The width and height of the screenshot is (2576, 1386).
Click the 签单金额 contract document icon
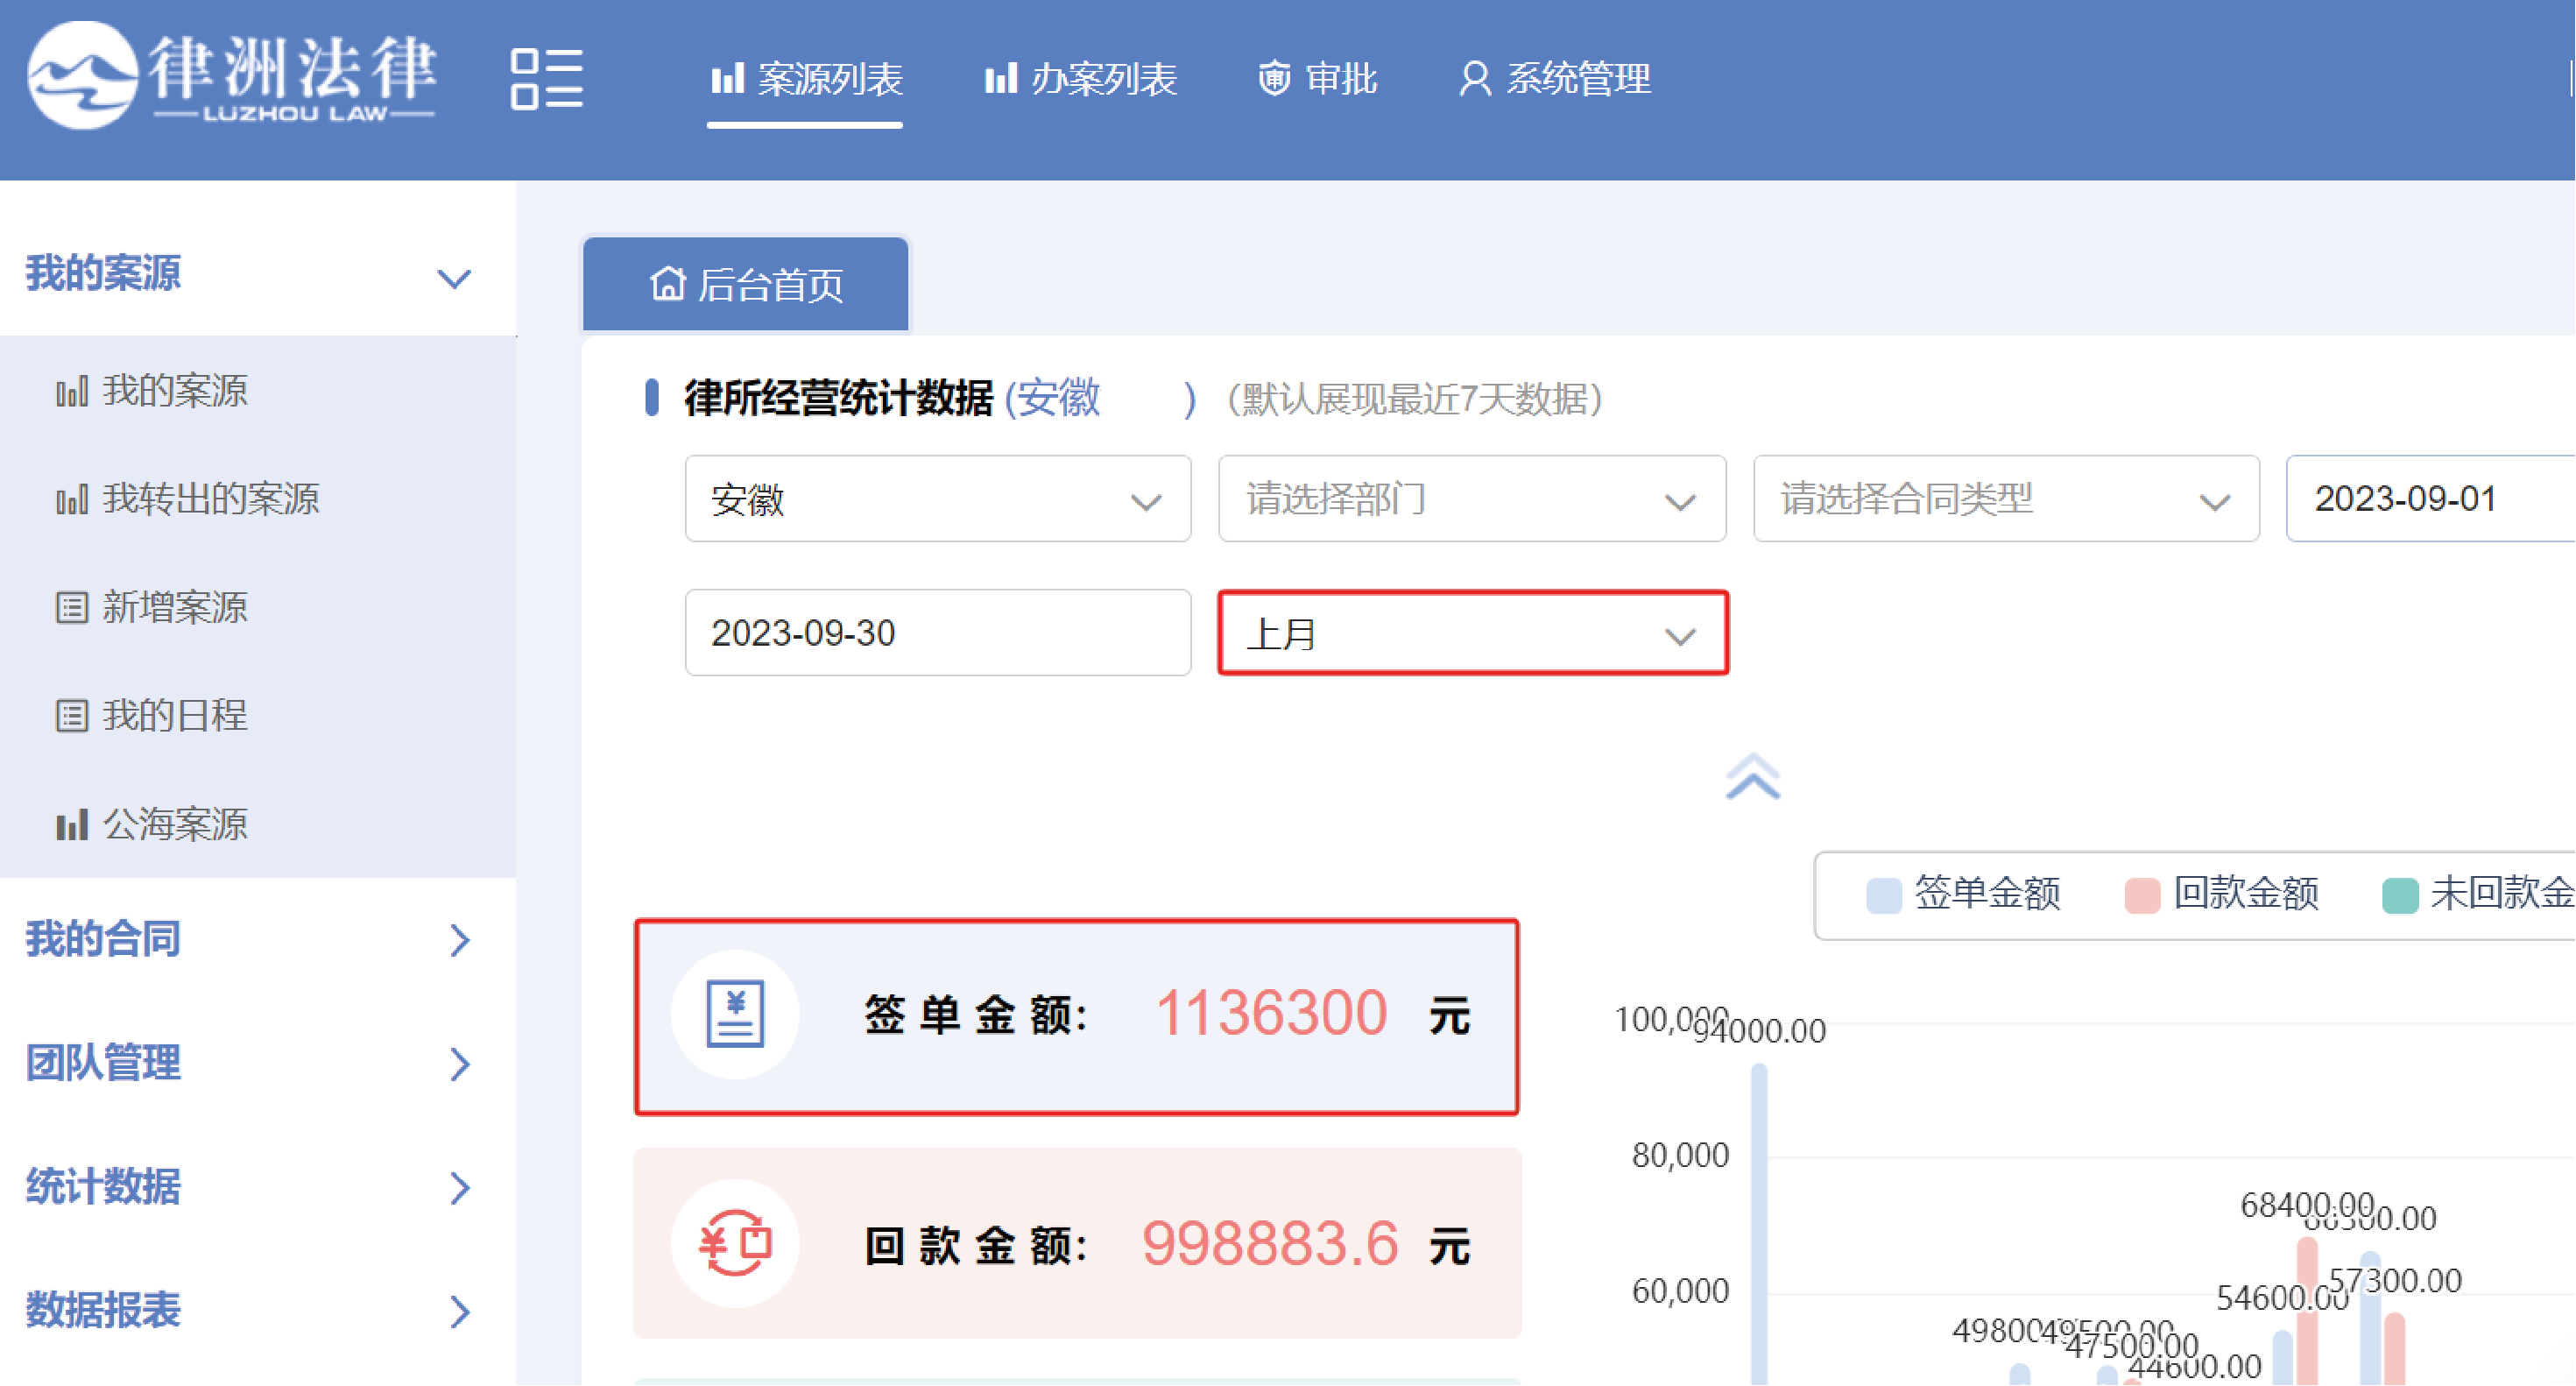(735, 1014)
